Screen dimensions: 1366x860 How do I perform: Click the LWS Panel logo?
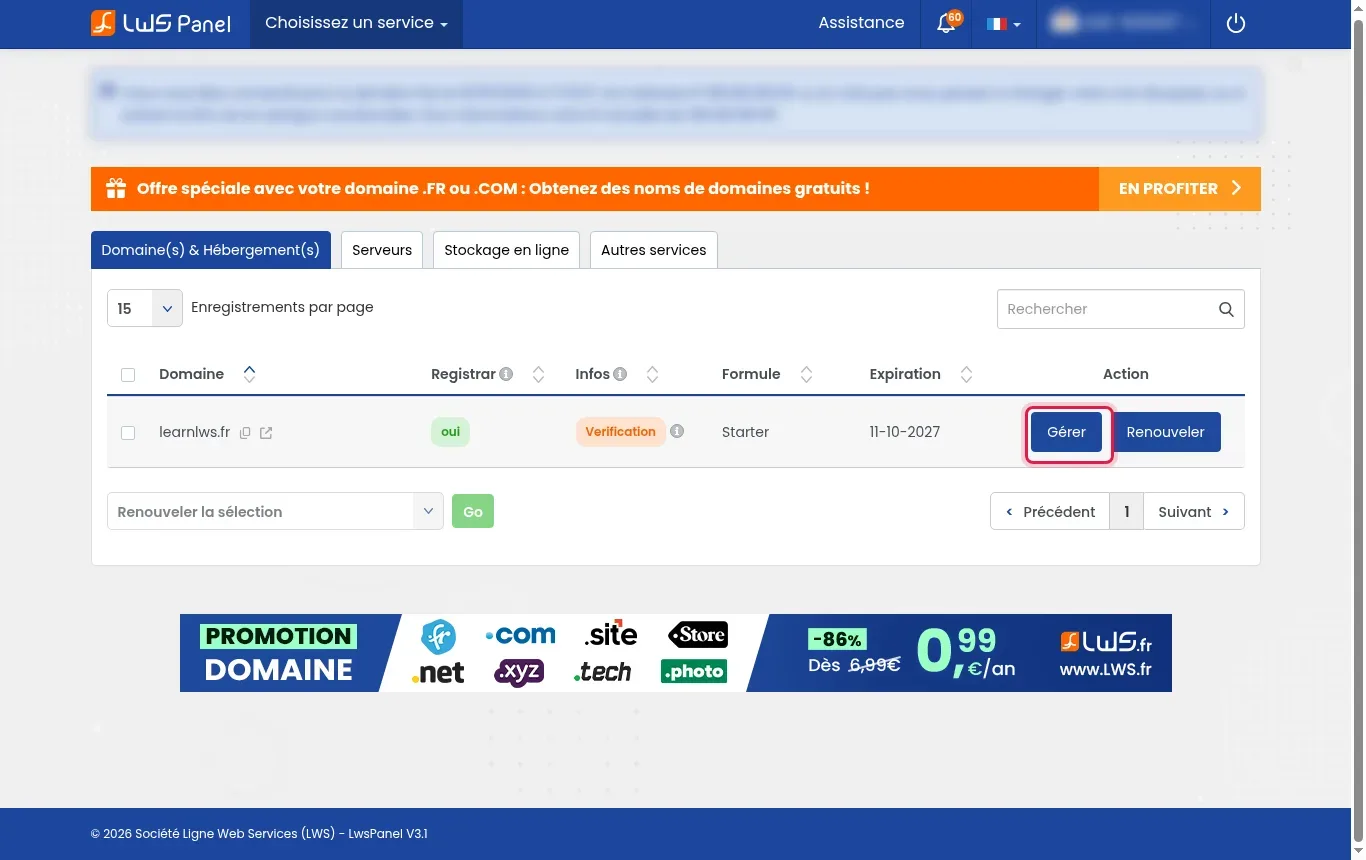(161, 23)
